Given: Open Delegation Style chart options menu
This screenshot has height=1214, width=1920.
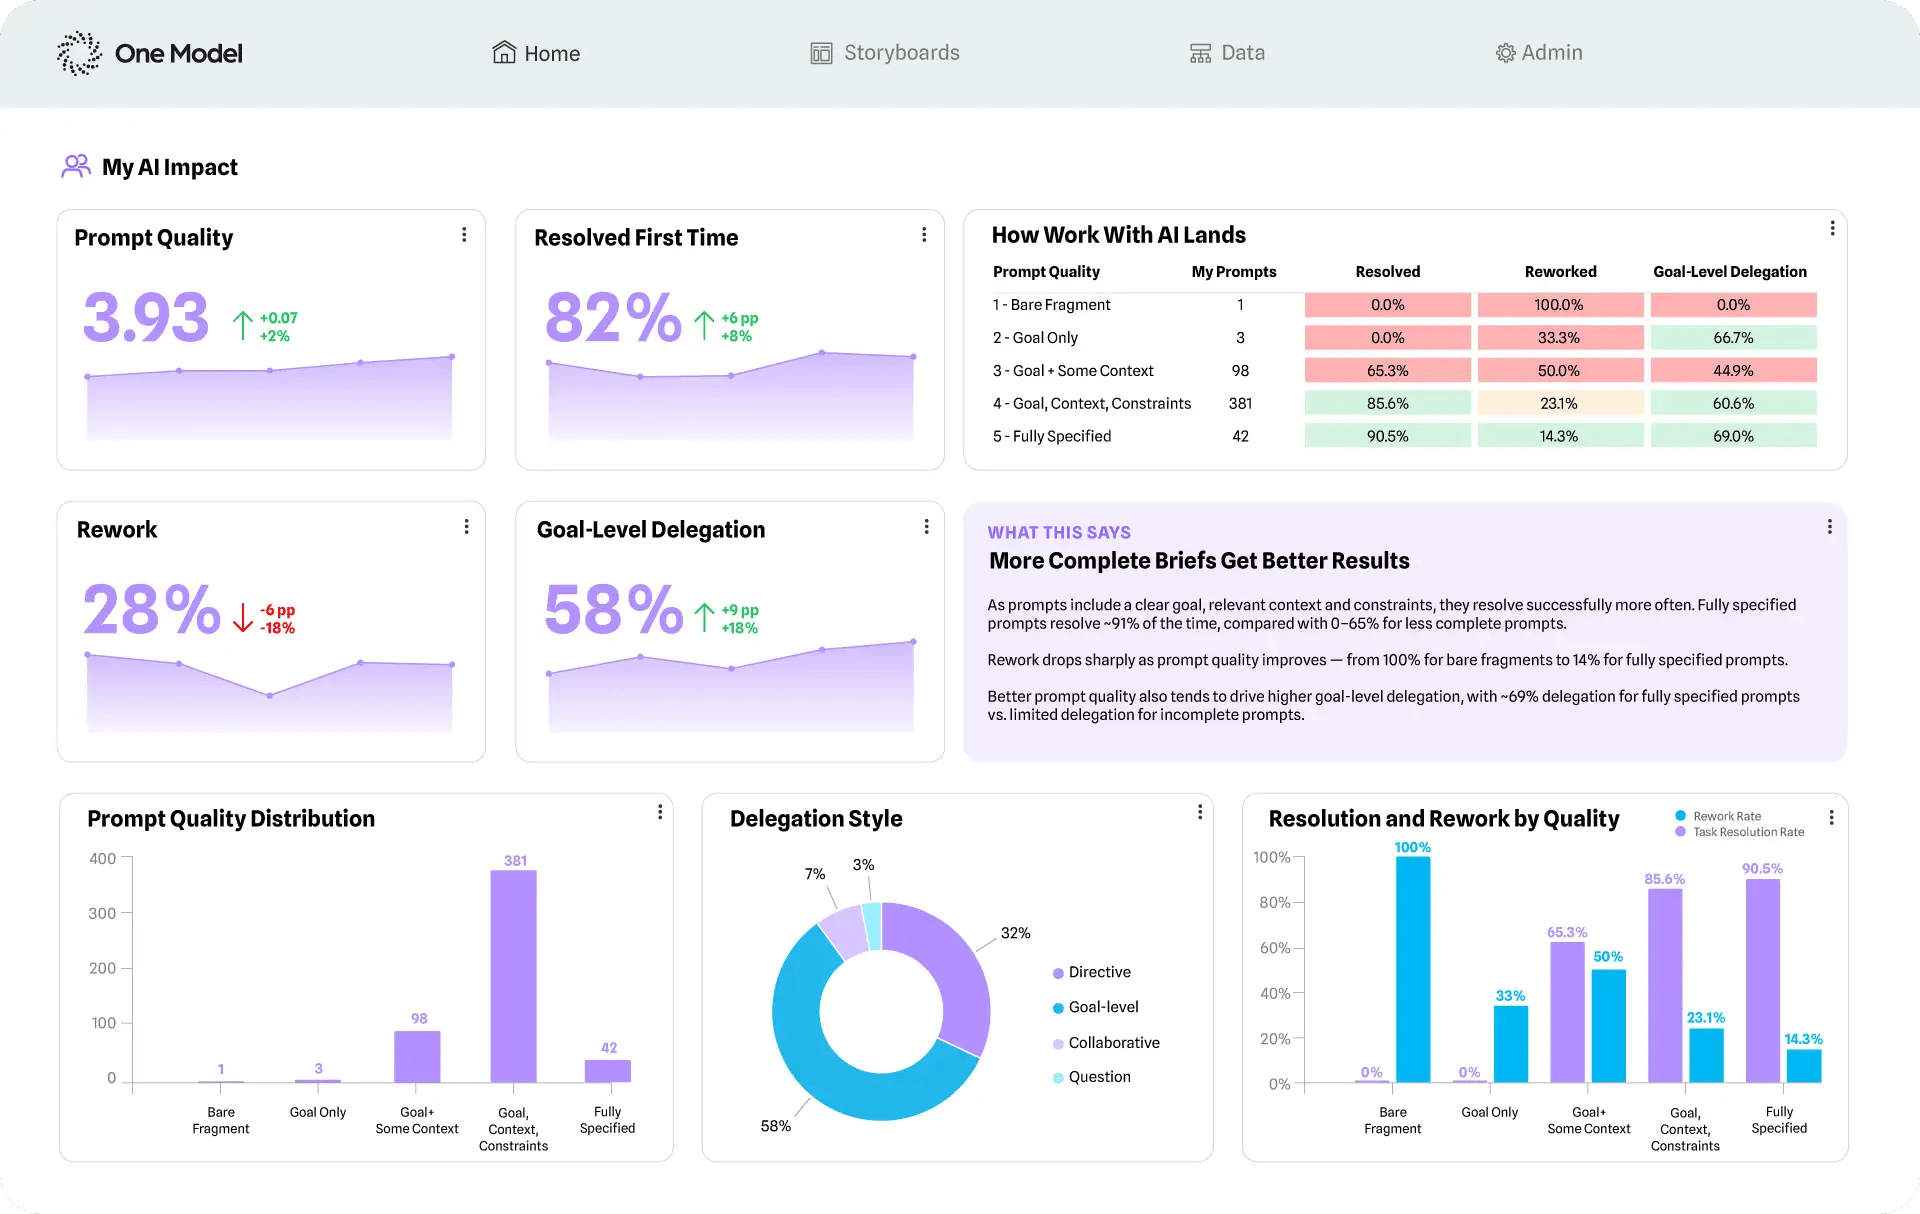Looking at the screenshot, I should [1200, 812].
